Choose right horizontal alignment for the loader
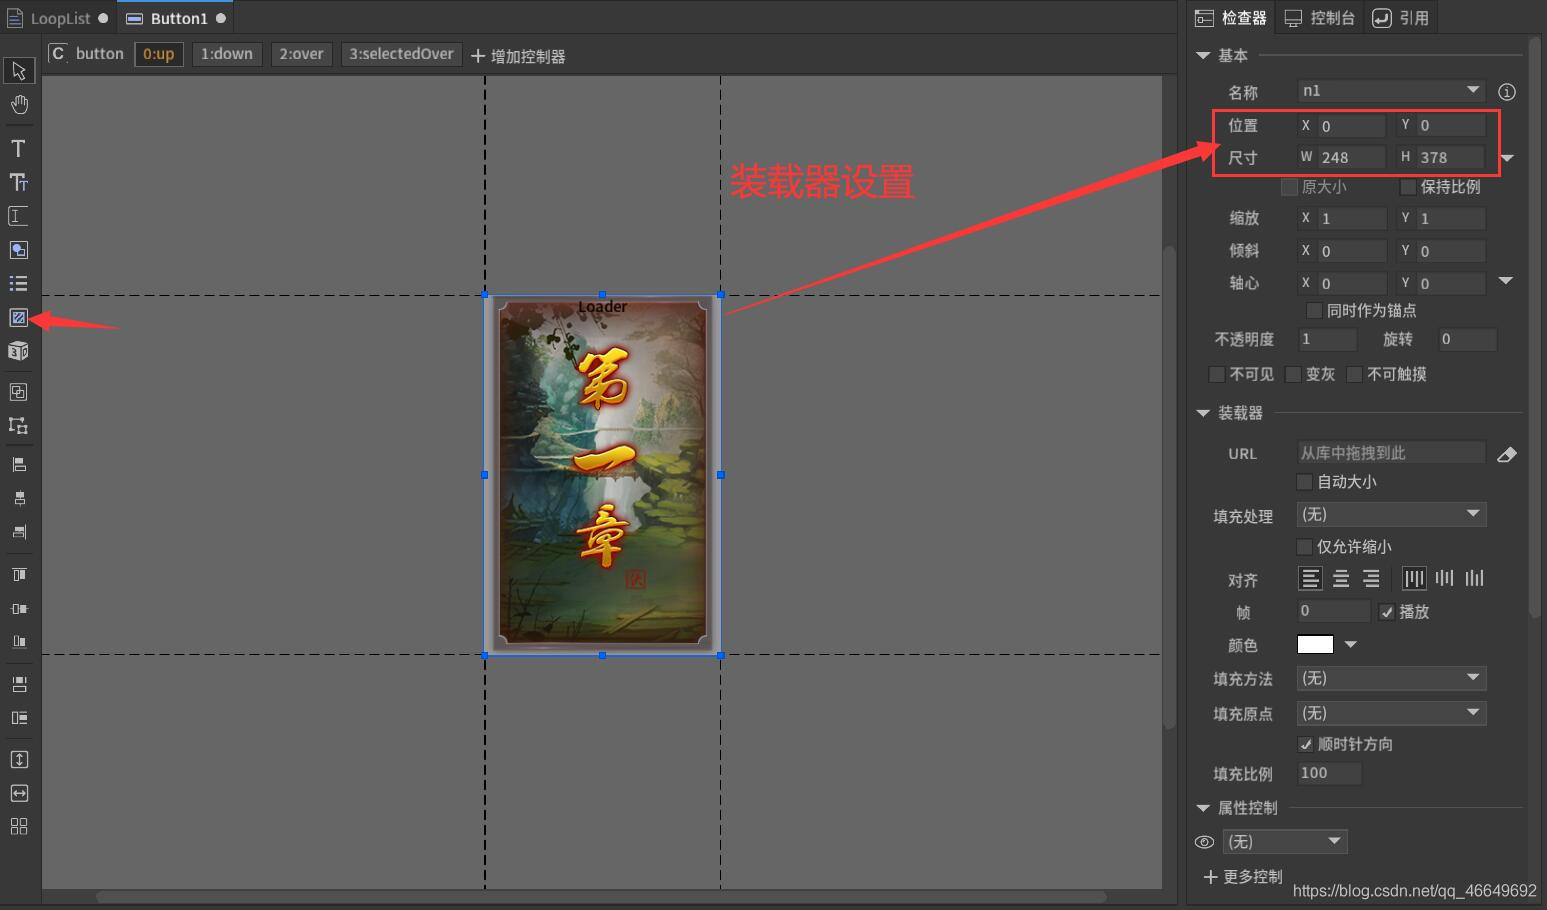 point(1371,578)
